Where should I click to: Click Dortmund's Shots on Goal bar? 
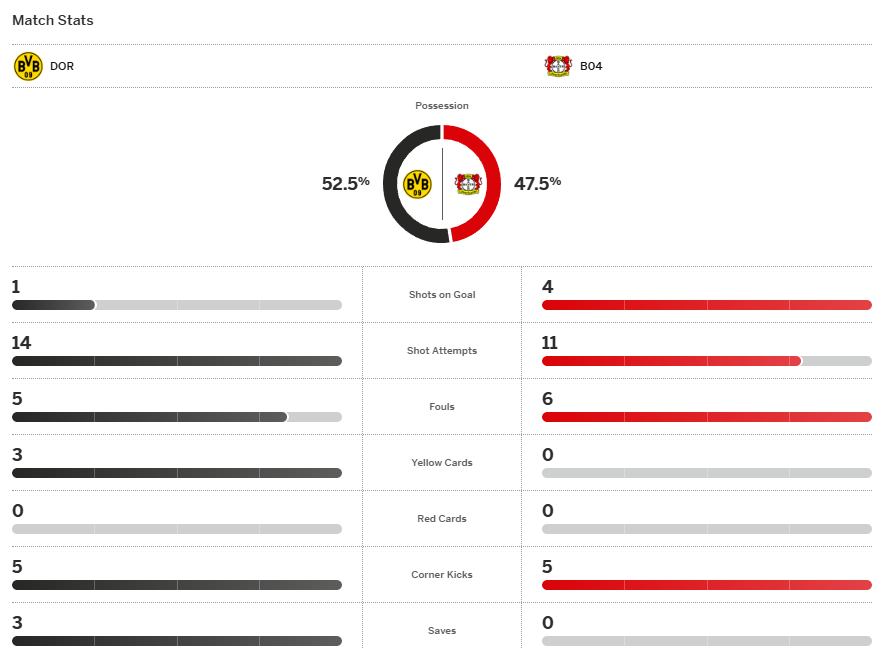(177, 305)
